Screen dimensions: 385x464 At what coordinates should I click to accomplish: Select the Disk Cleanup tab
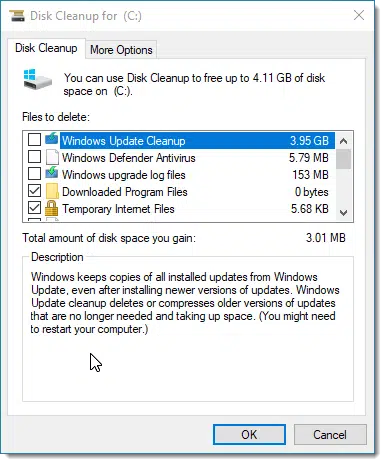pyautogui.click(x=46, y=48)
